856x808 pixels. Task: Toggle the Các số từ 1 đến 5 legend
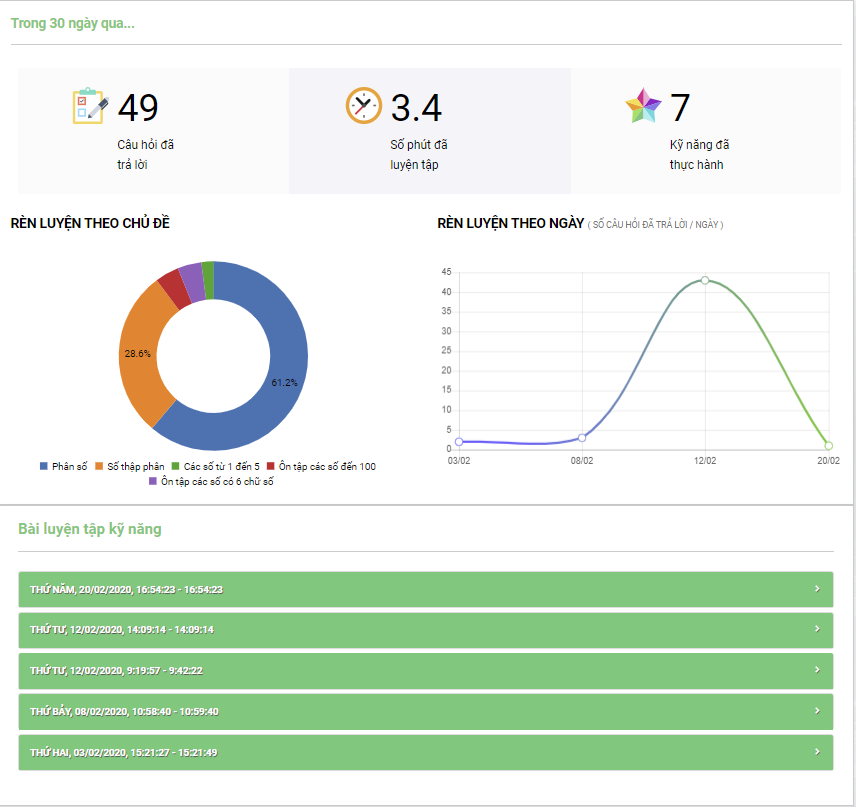[x=214, y=467]
